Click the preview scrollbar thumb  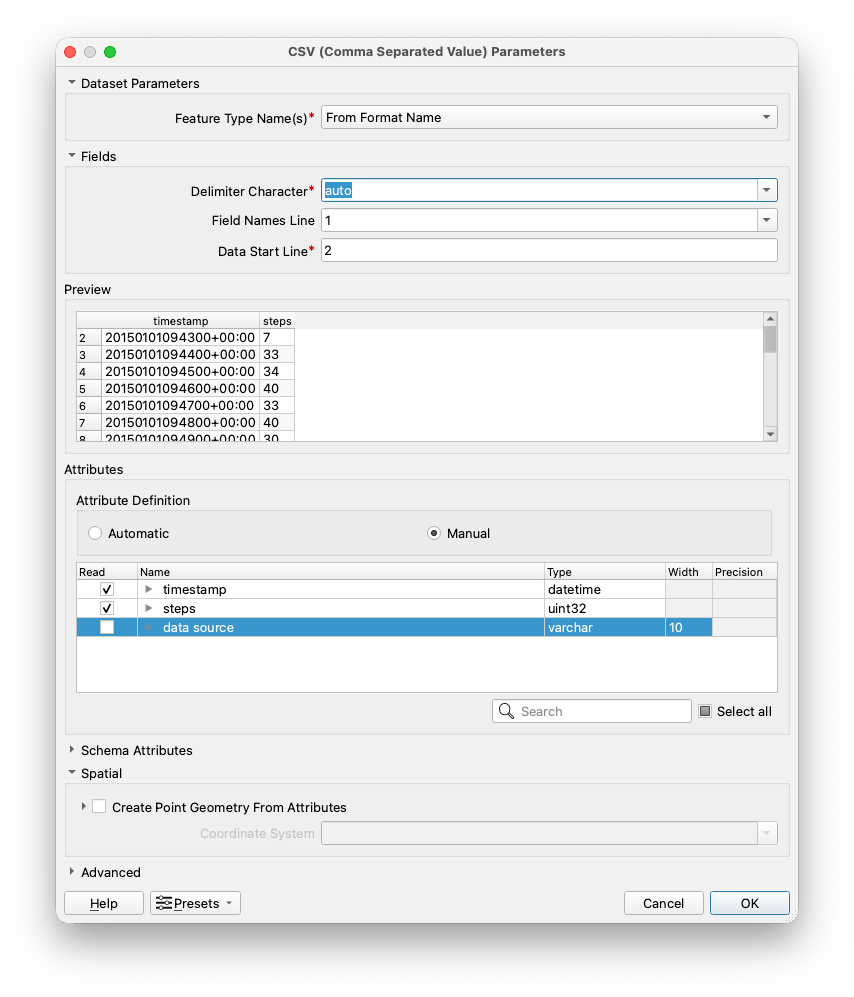click(770, 340)
